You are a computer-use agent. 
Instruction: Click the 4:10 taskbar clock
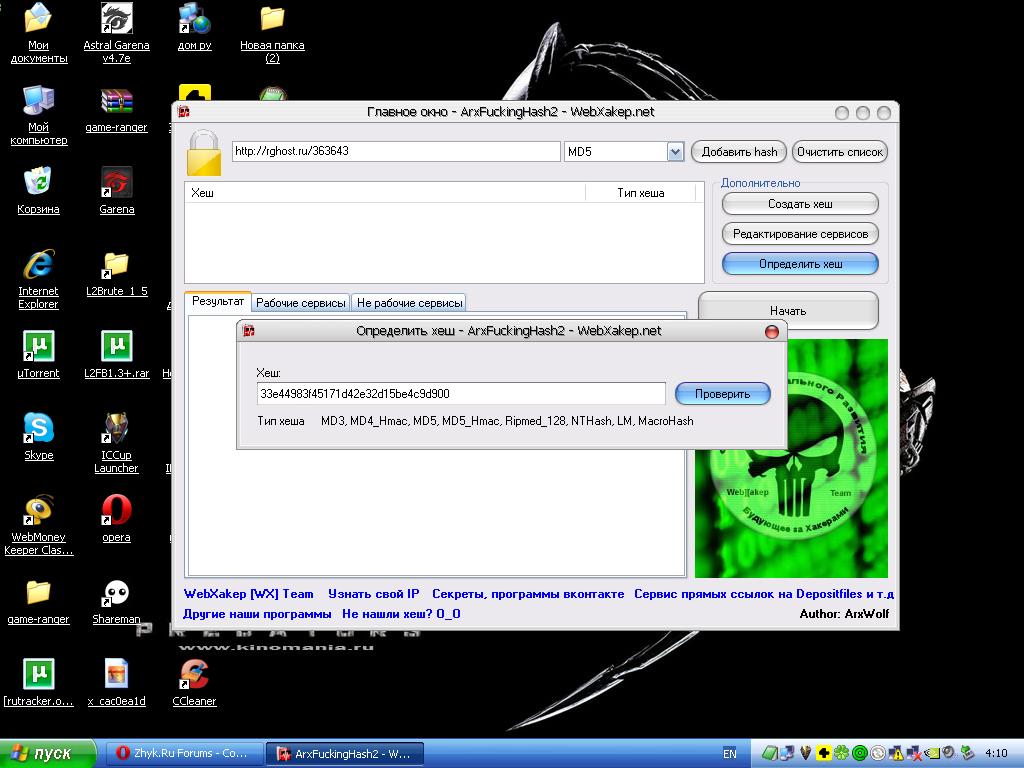pos(996,754)
